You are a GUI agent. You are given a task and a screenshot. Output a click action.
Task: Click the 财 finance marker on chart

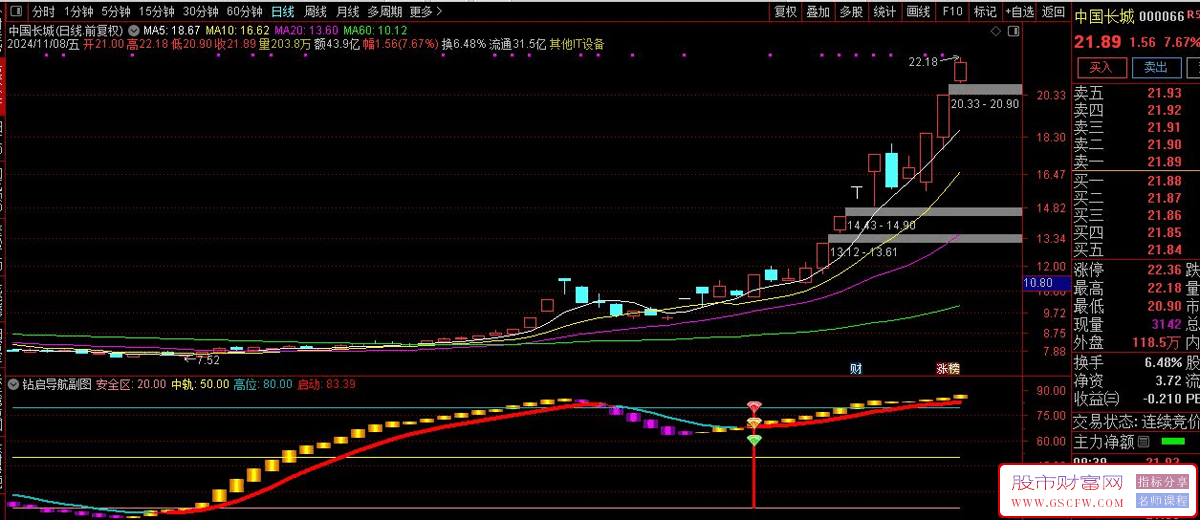(x=856, y=369)
